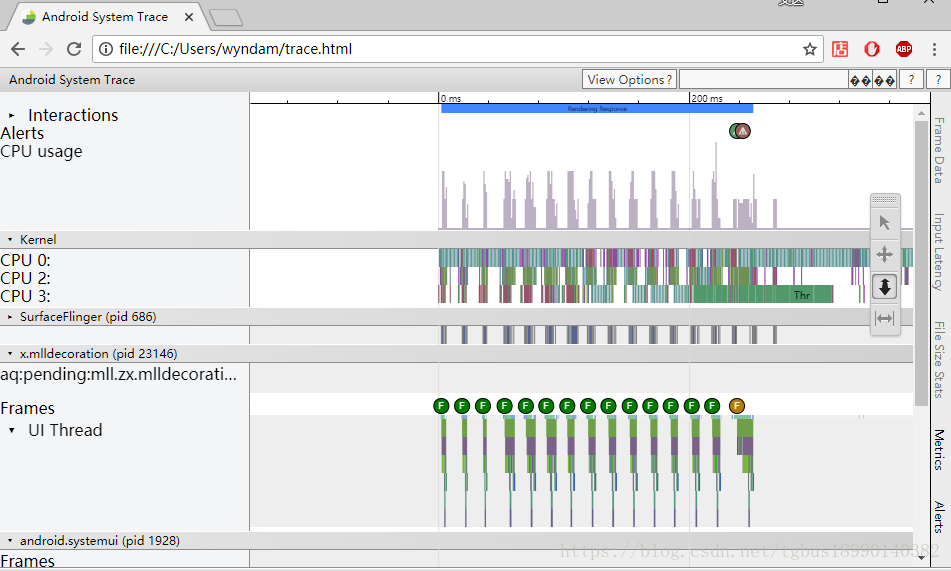Image resolution: width=951 pixels, height=571 pixels.
Task: Open the View Options menu
Action: 629,79
